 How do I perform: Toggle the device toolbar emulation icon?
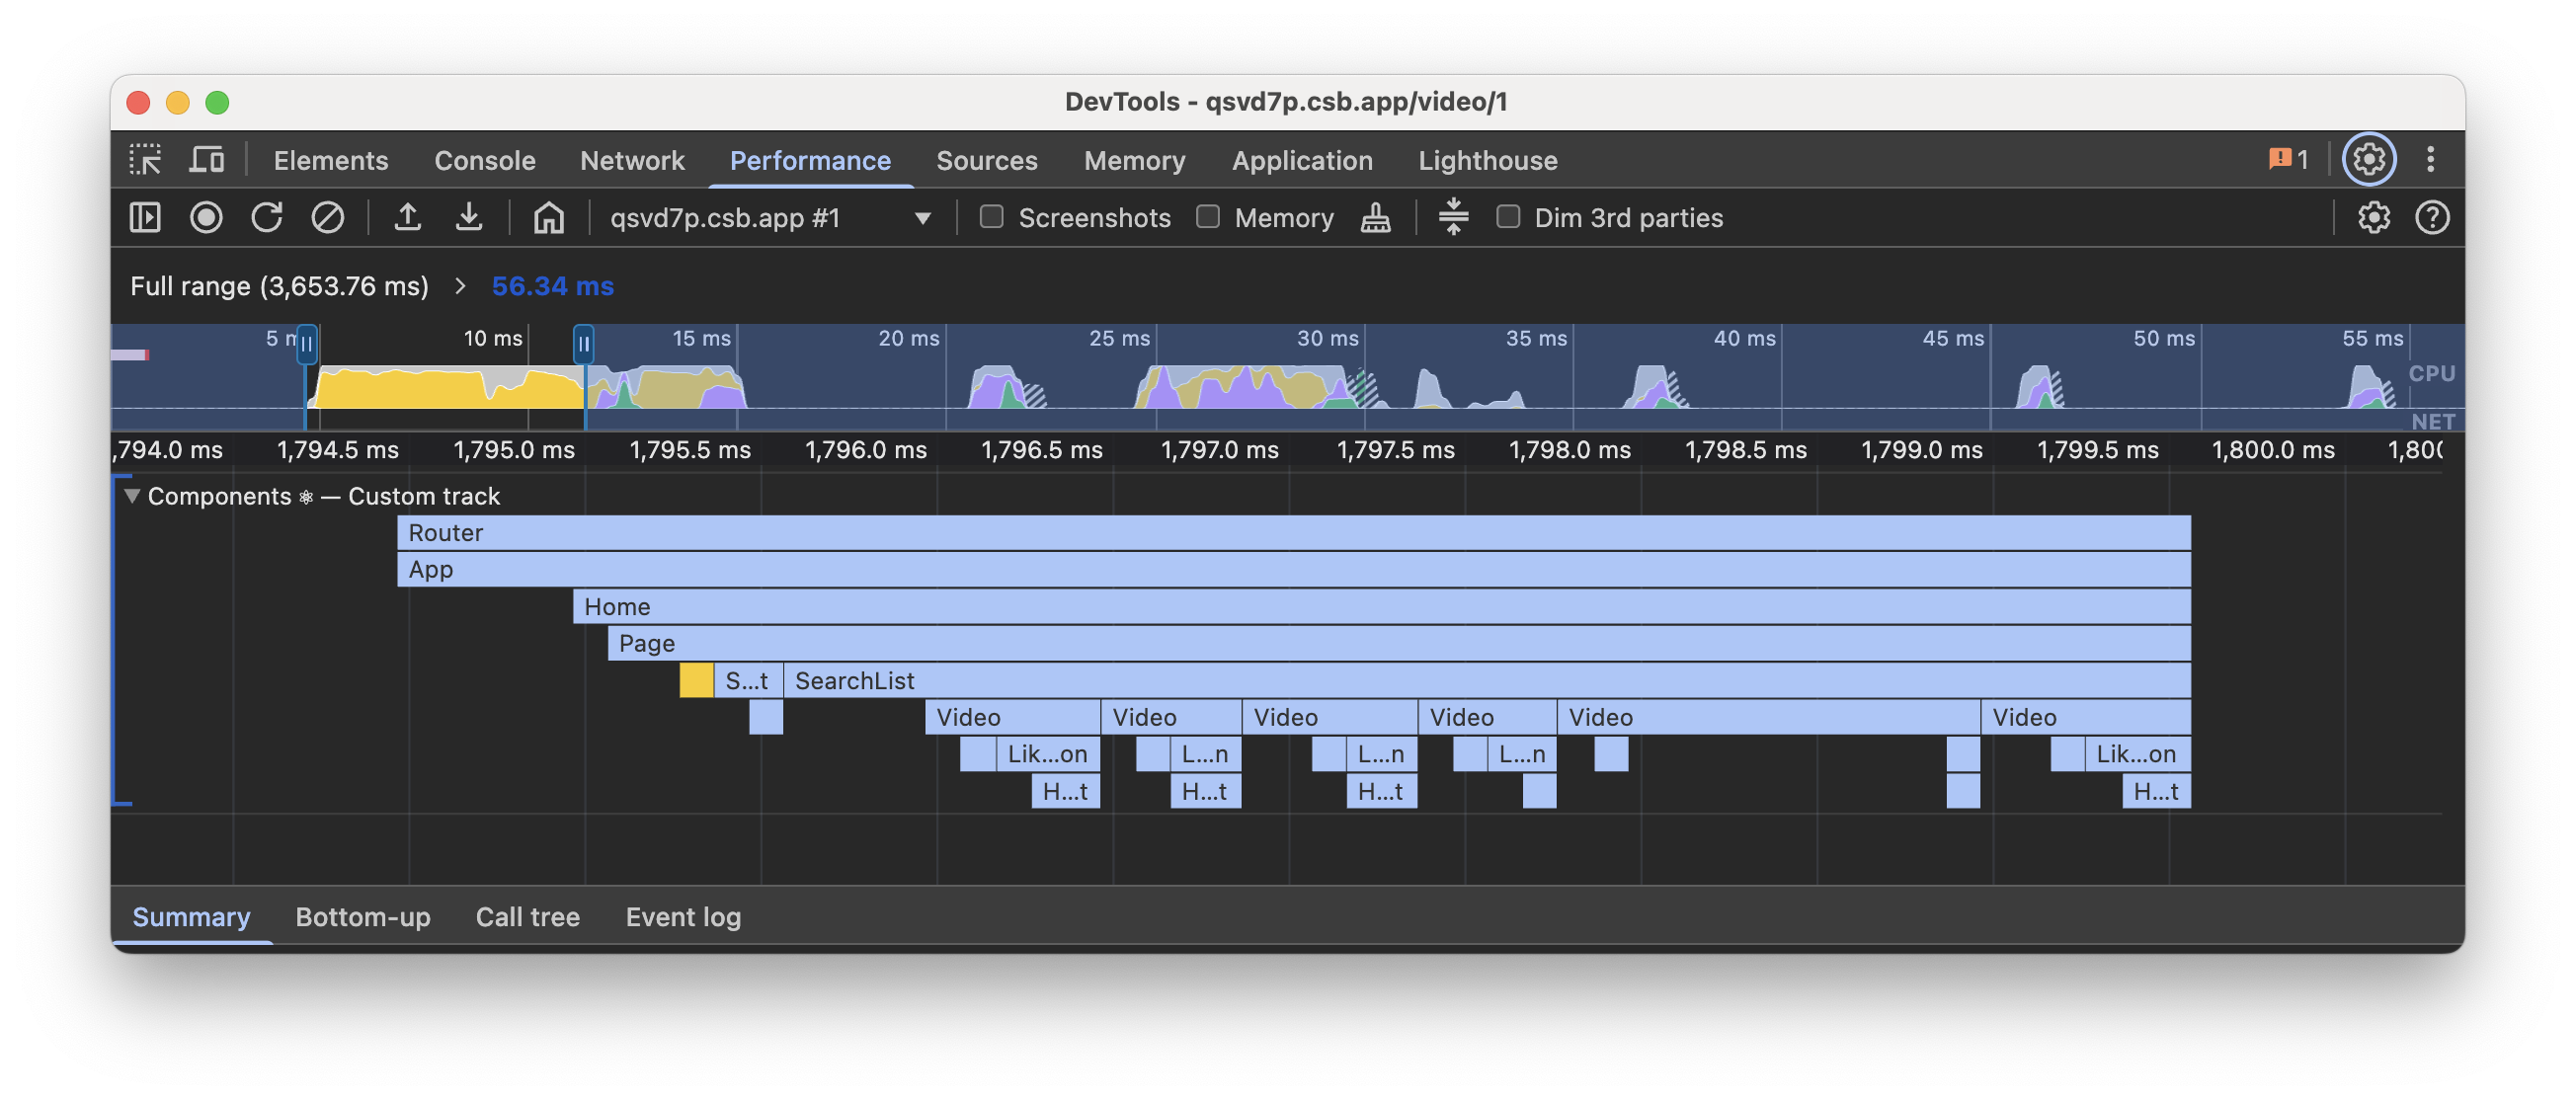click(206, 160)
